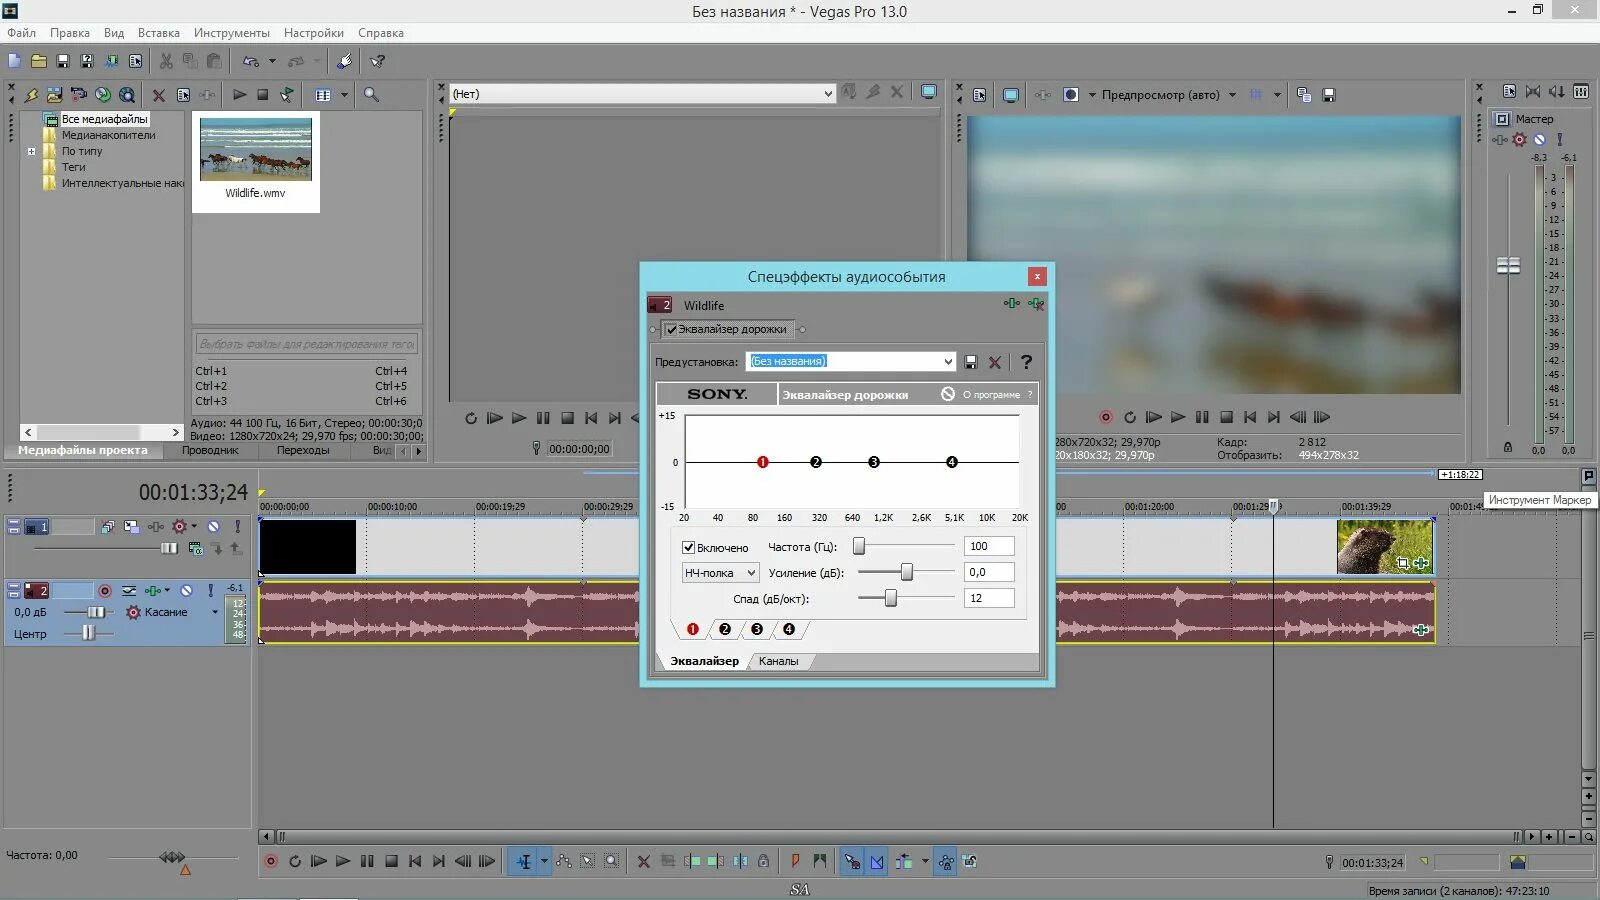This screenshot has height=900, width=1600.
Task: Open the (Нет) dropdown in the trimmer window
Action: pyautogui.click(x=828, y=94)
